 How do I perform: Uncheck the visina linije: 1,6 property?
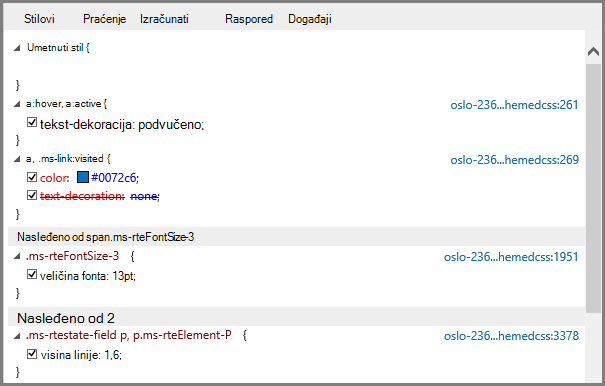(x=32, y=353)
